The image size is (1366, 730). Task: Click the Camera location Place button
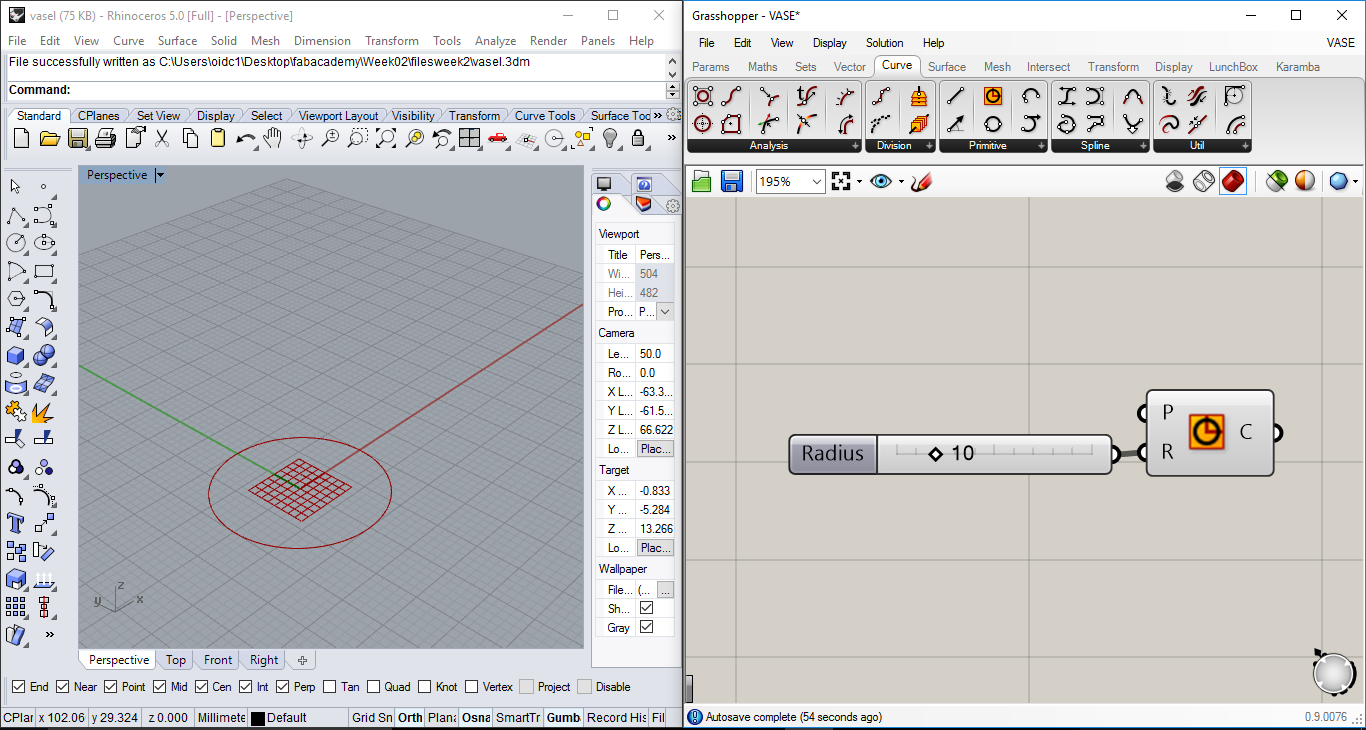point(655,449)
